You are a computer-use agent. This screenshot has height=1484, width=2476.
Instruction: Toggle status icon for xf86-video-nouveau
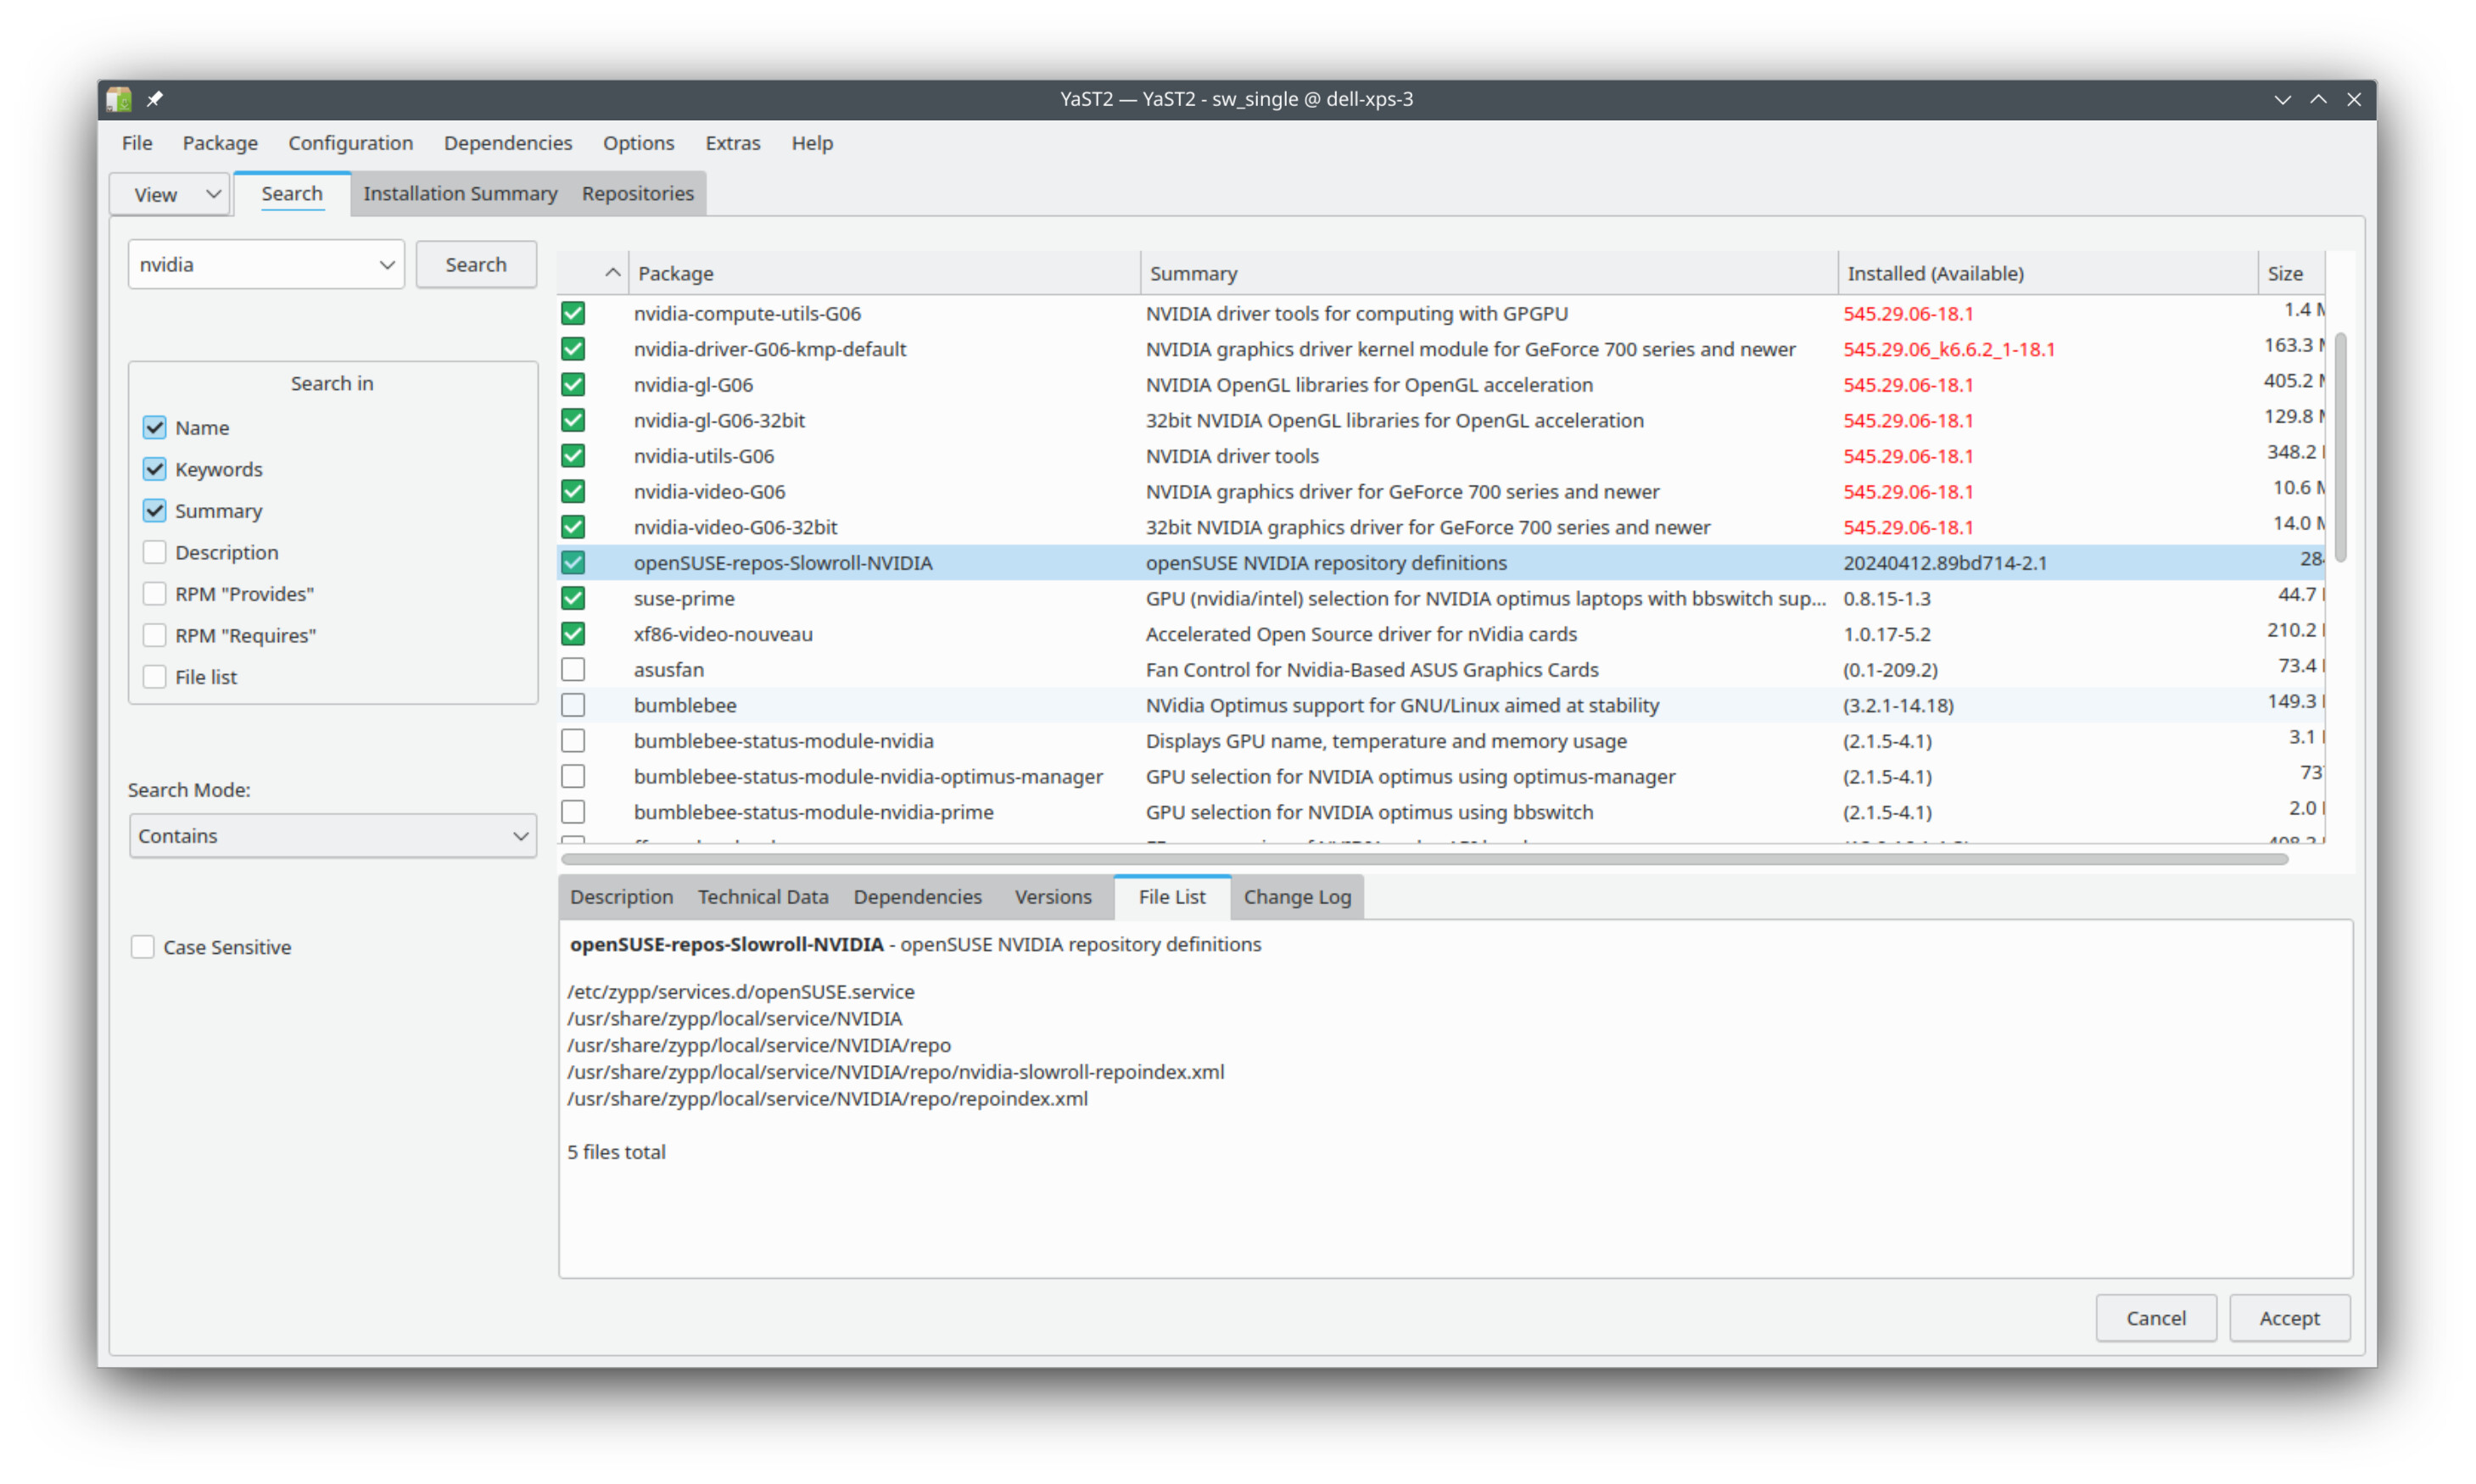573,634
